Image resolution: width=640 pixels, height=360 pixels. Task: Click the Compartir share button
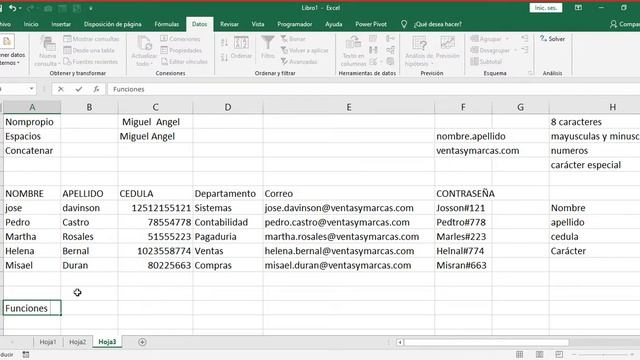625,24
